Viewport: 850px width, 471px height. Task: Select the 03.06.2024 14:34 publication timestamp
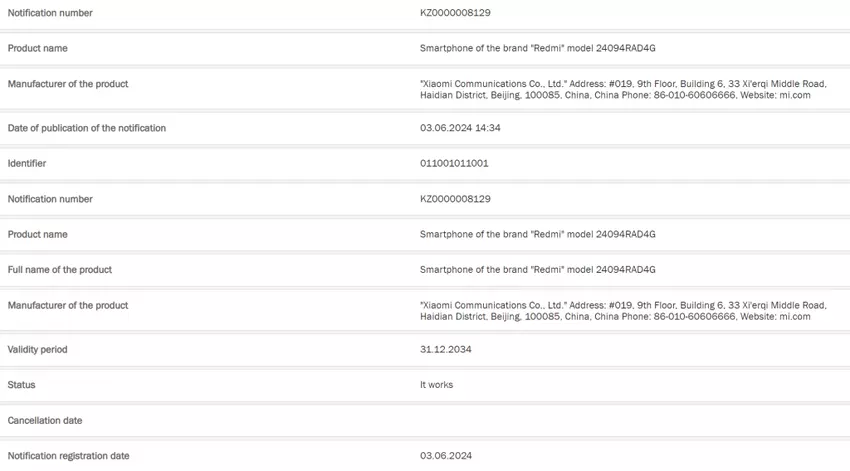click(x=460, y=128)
